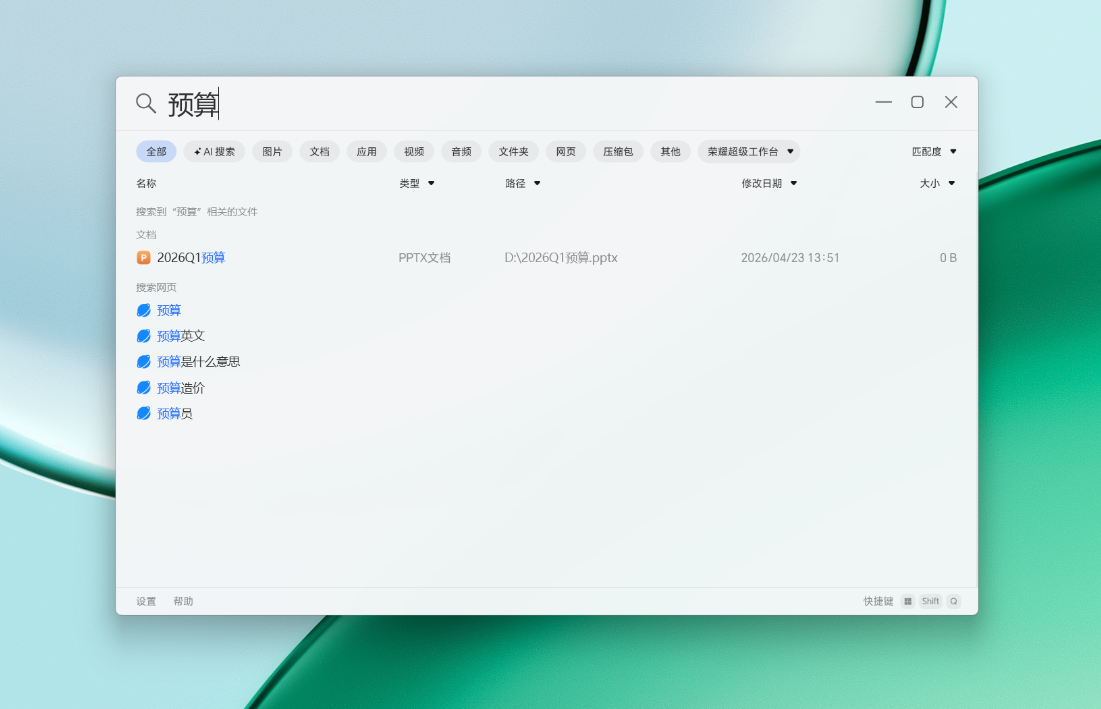Select the 压缩包 filter tab
1101x709 pixels.
coord(618,152)
